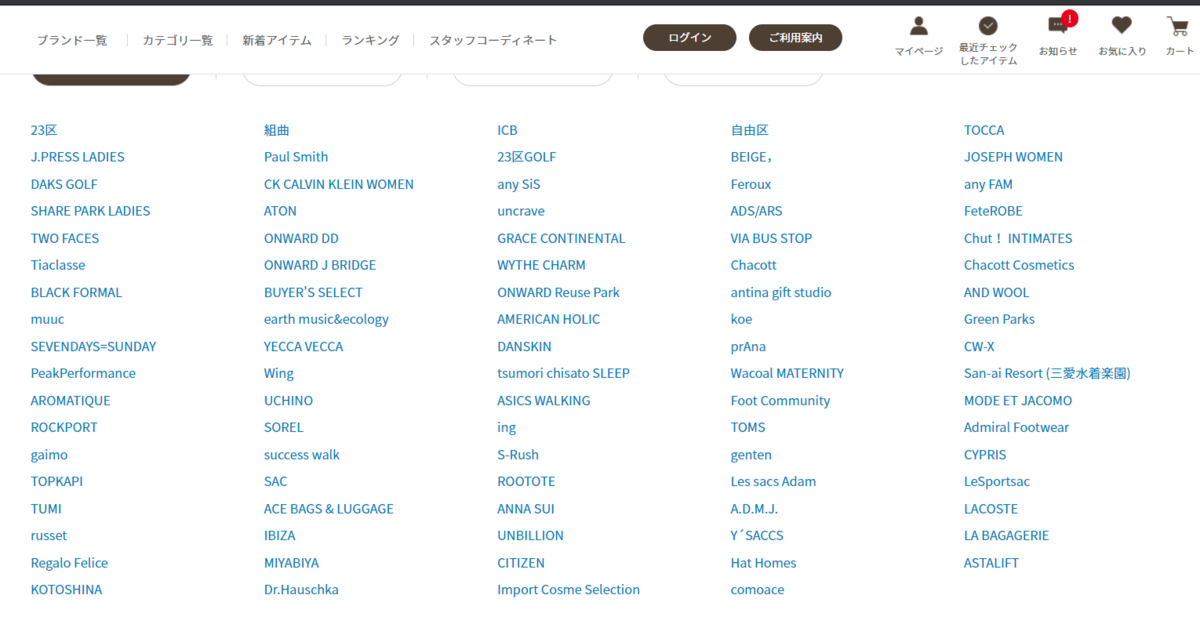This screenshot has width=1200, height=635.
Task: Open the Green Parks link
Action: tap(999, 319)
